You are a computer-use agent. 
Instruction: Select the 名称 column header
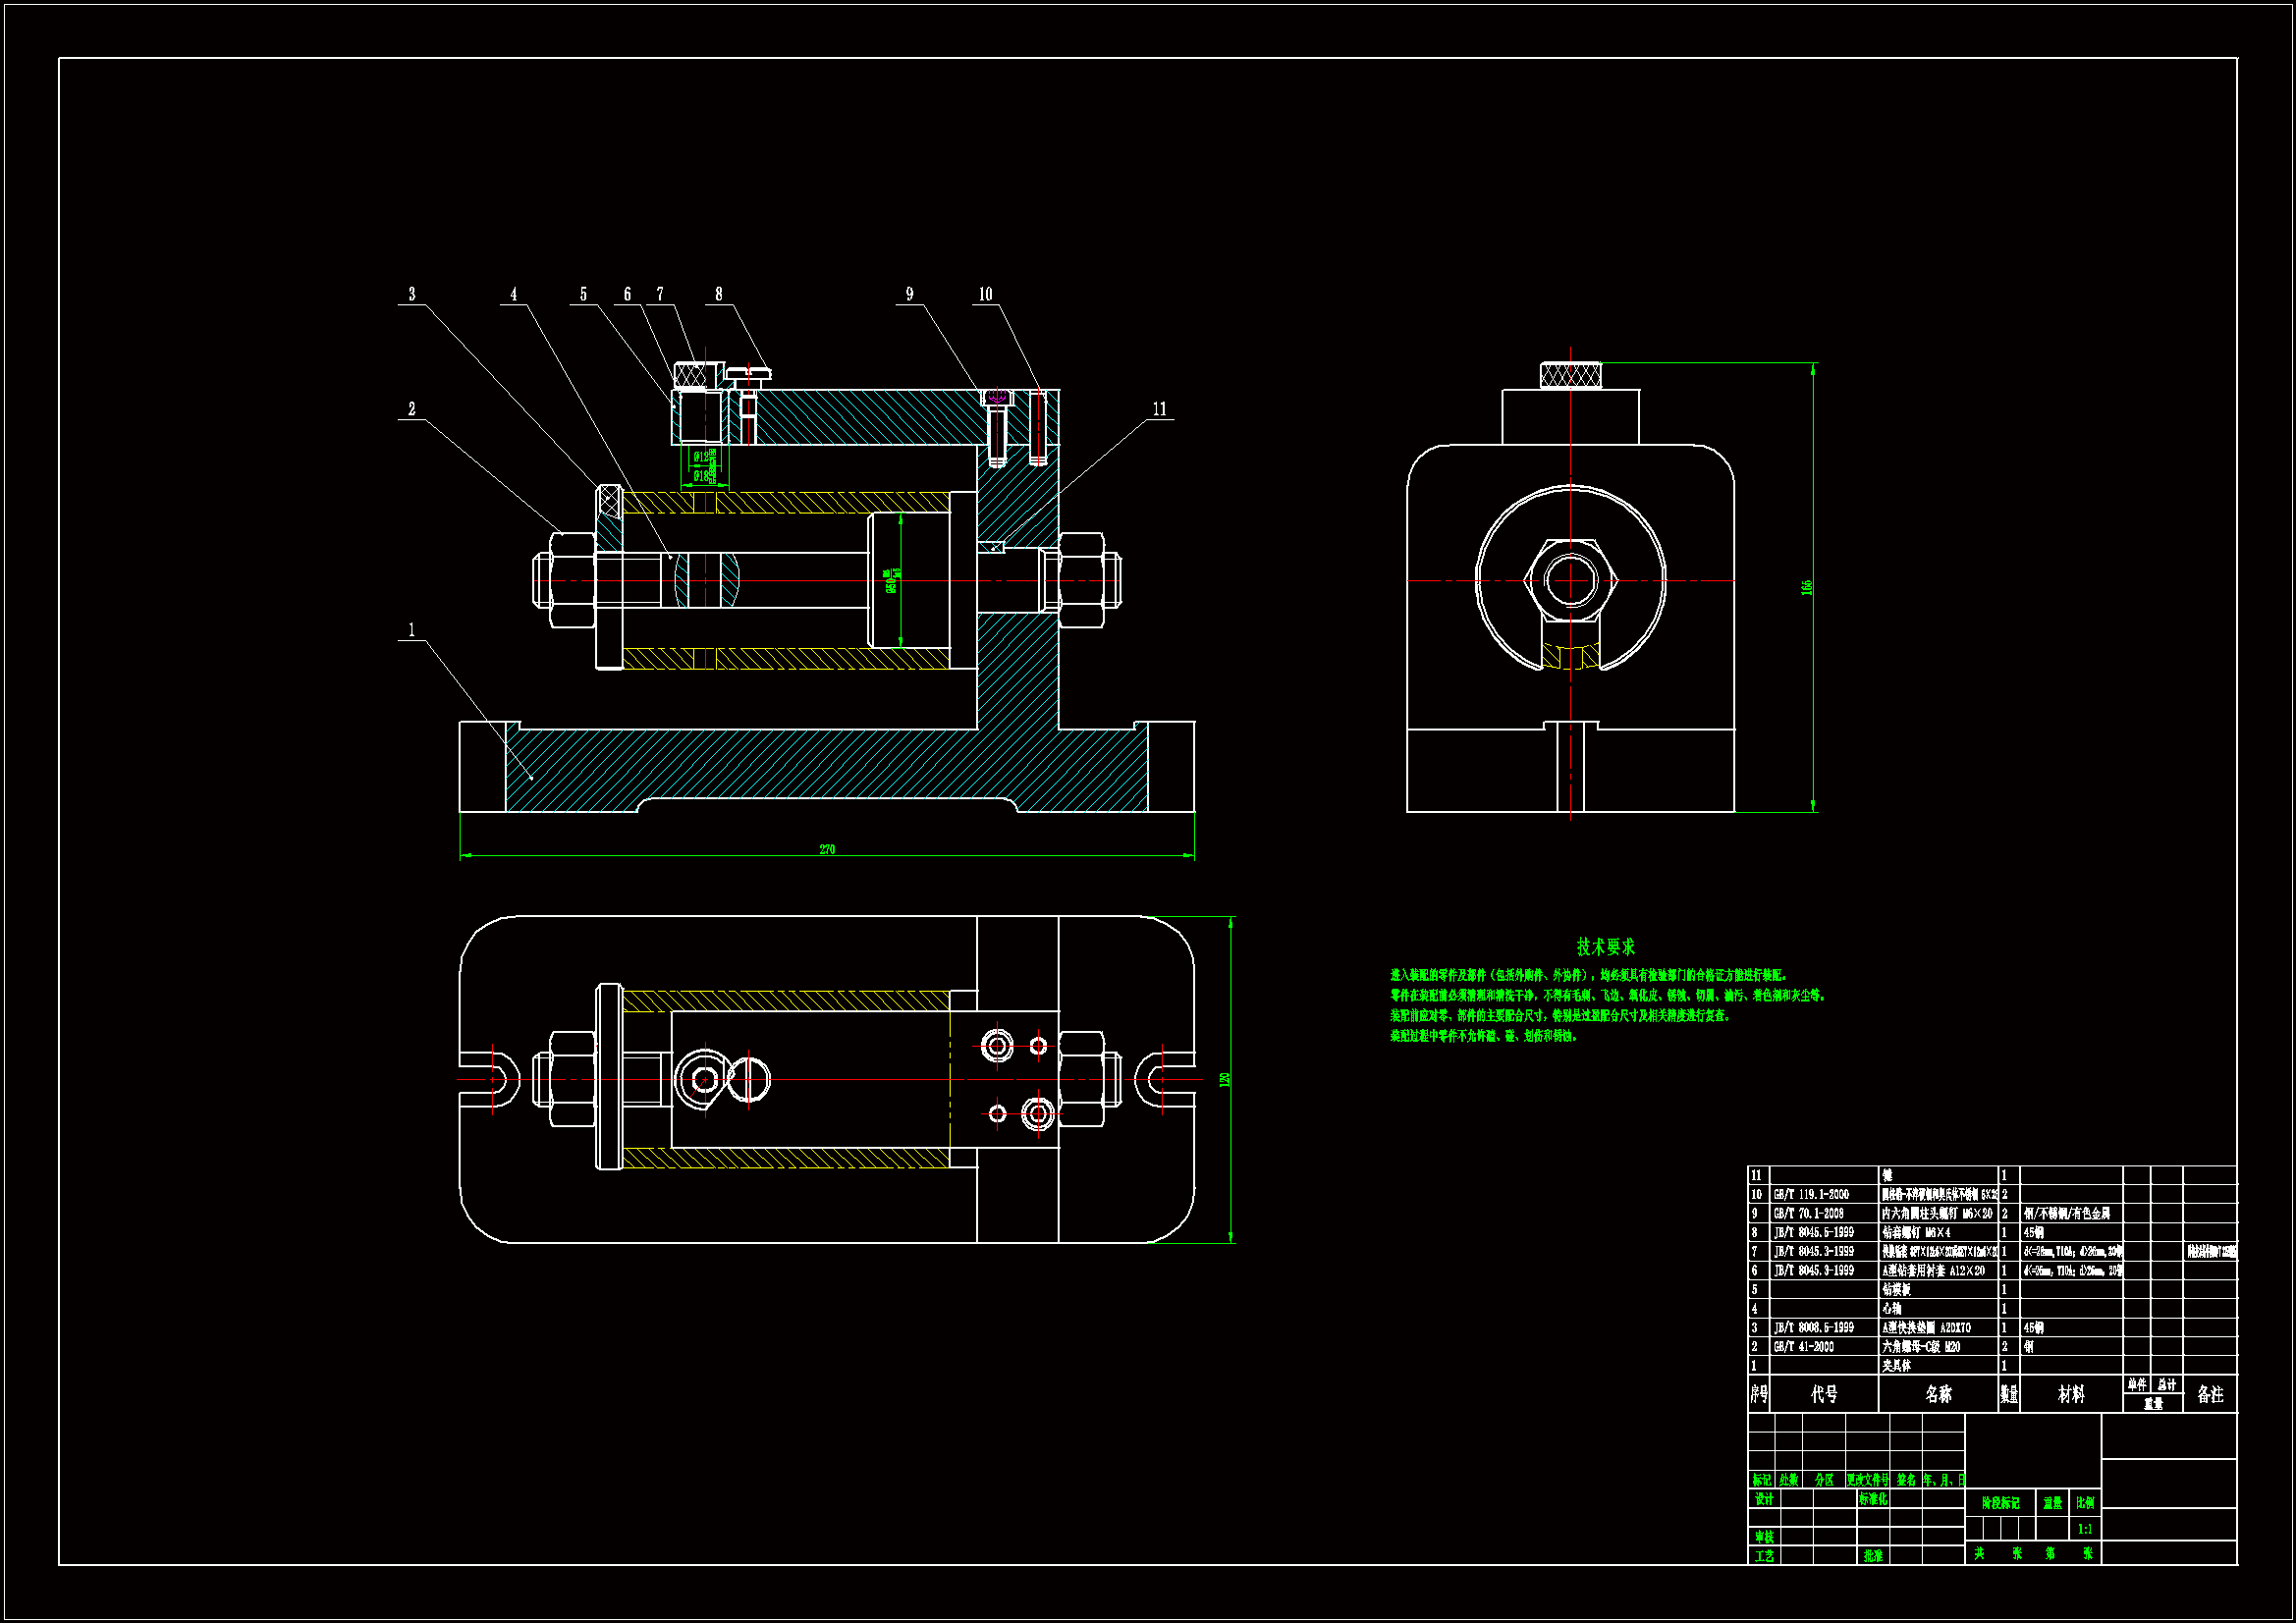click(x=1938, y=1394)
